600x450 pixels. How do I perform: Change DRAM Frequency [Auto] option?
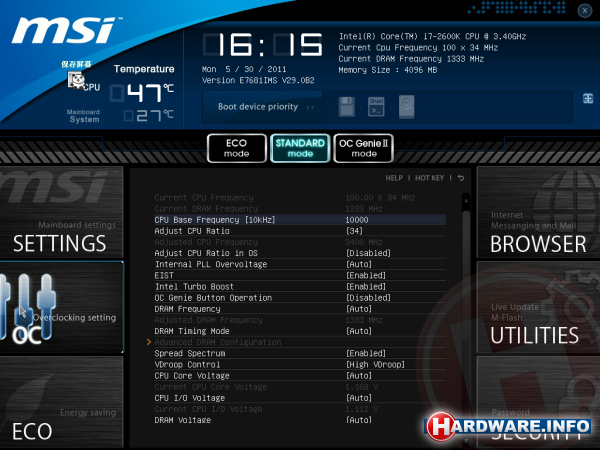pyautogui.click(x=359, y=309)
